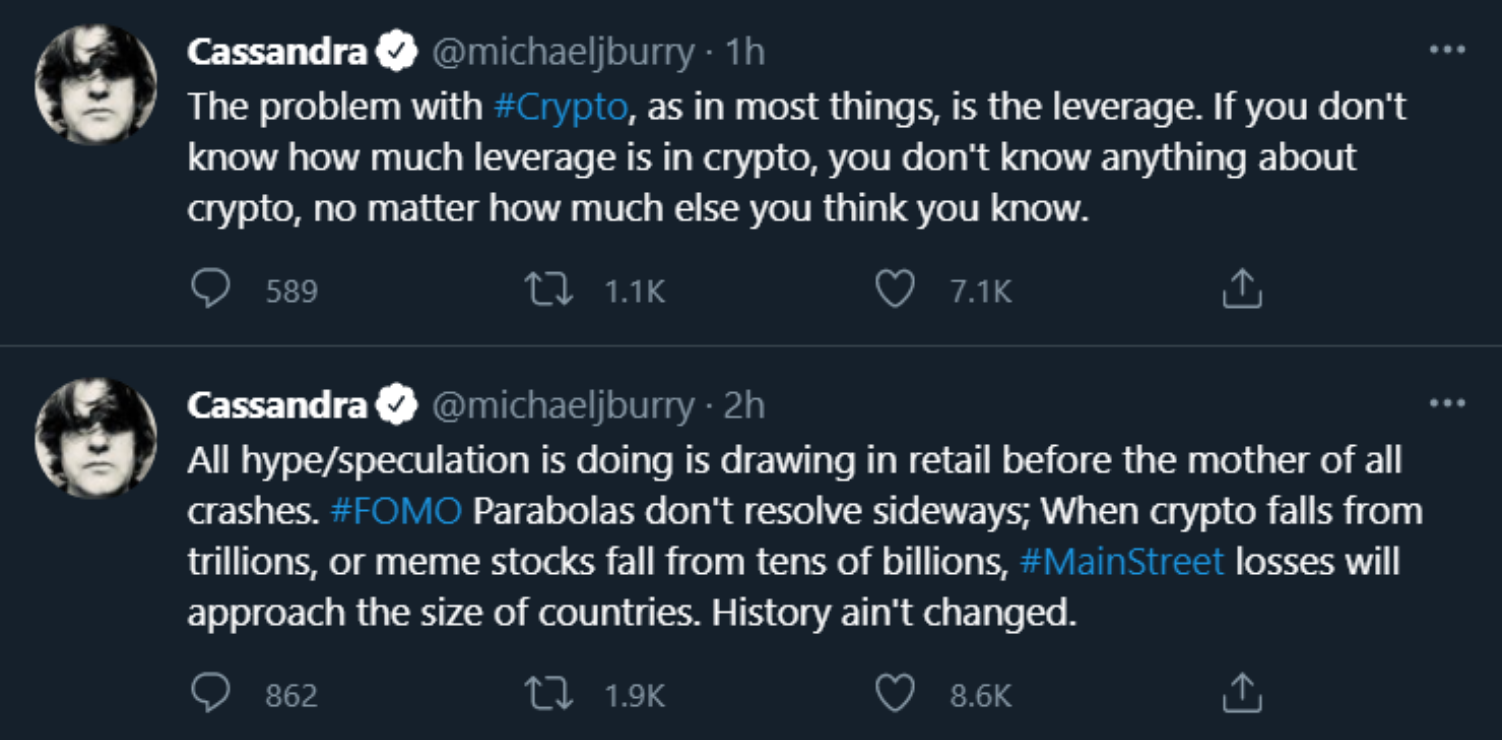
Task: Open the #FOMO hashtag link
Action: [x=395, y=511]
